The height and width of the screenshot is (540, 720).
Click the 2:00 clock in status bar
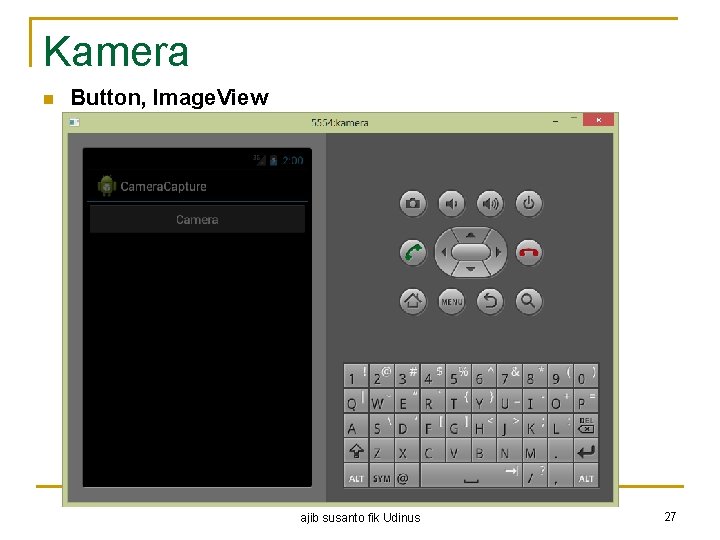(x=292, y=161)
